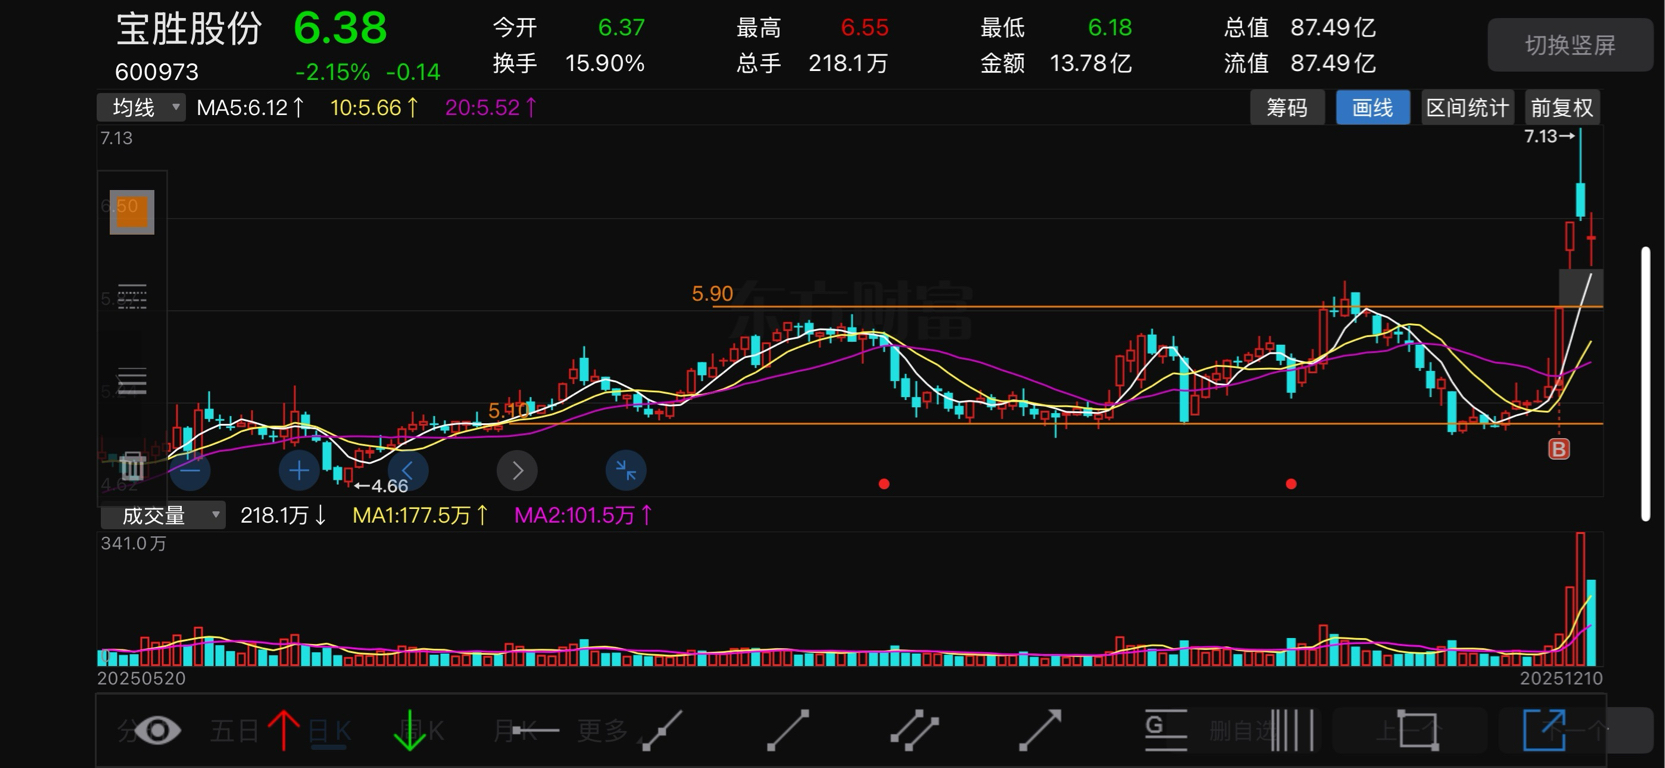Zoom out the chart with minus button
This screenshot has height=768, width=1665.
[x=190, y=470]
